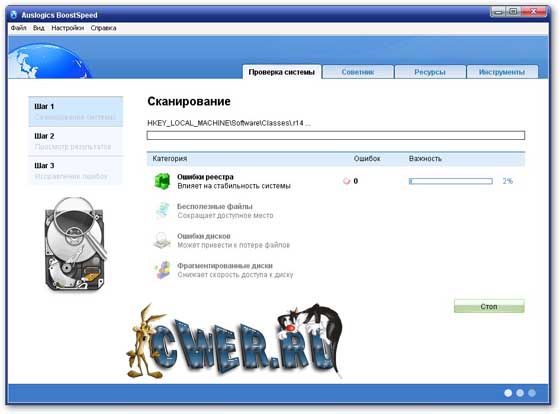Viewport: 560px width, 414px height.
Task: Click the hard drive magnifier illustration
Action: (75, 244)
